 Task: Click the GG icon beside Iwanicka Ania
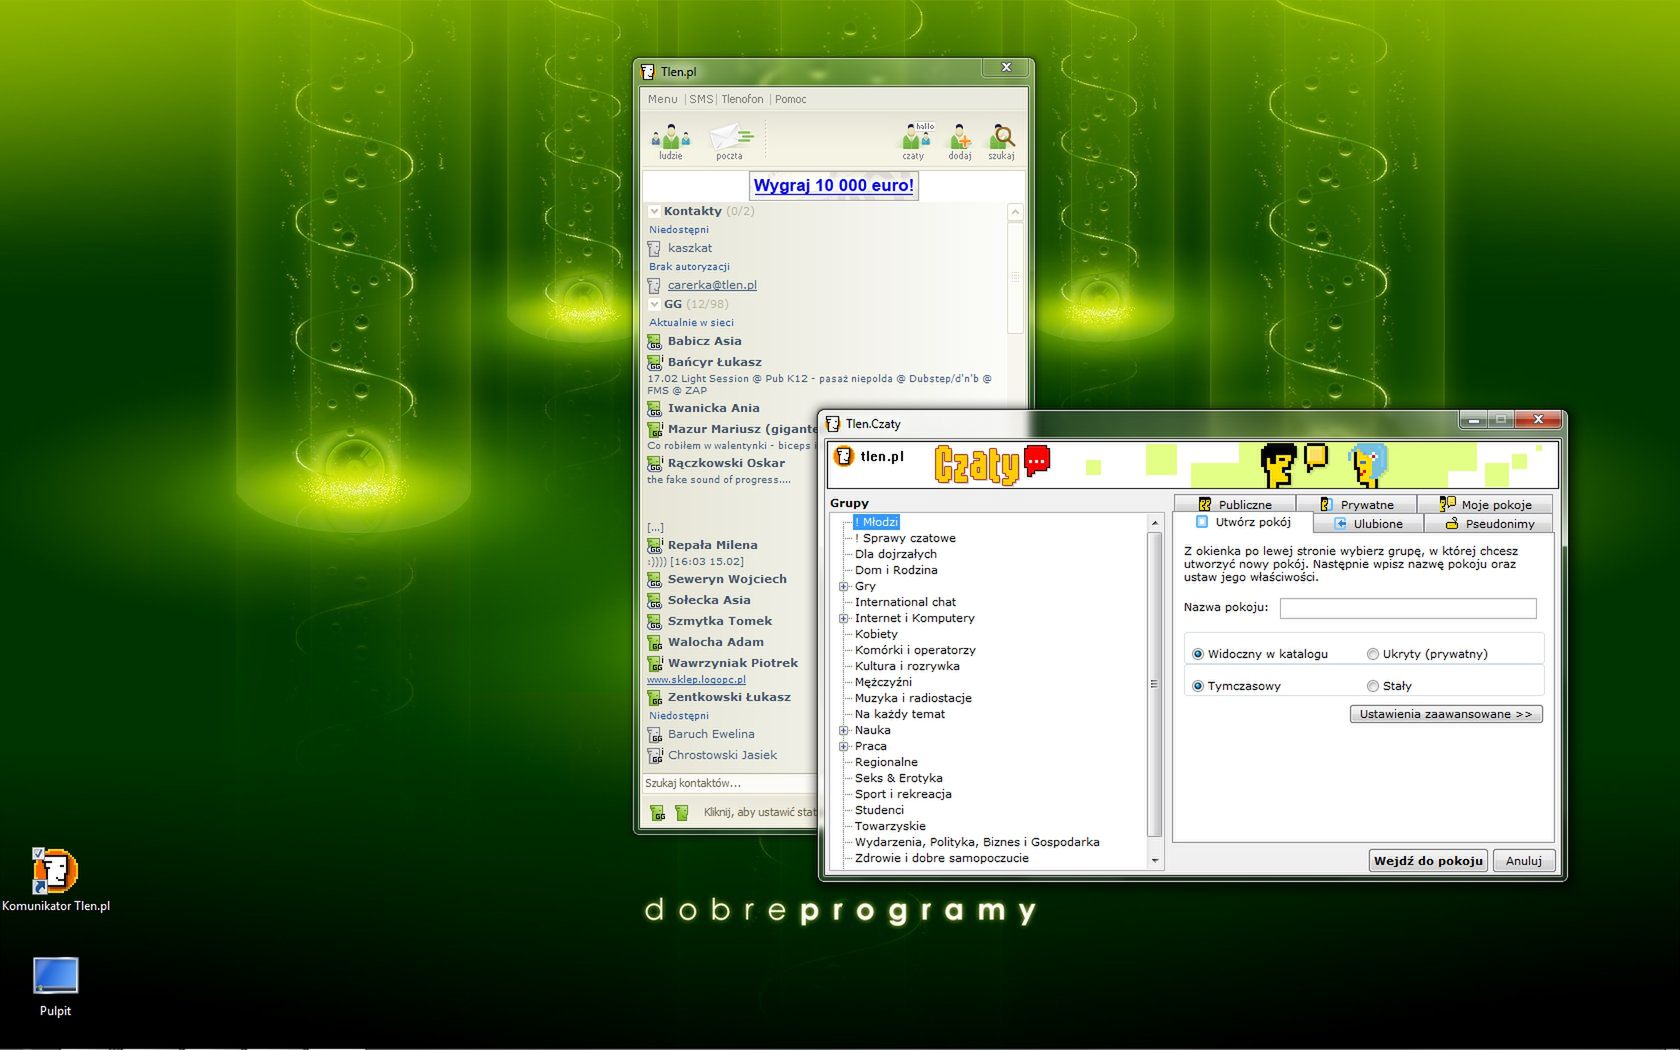point(655,408)
